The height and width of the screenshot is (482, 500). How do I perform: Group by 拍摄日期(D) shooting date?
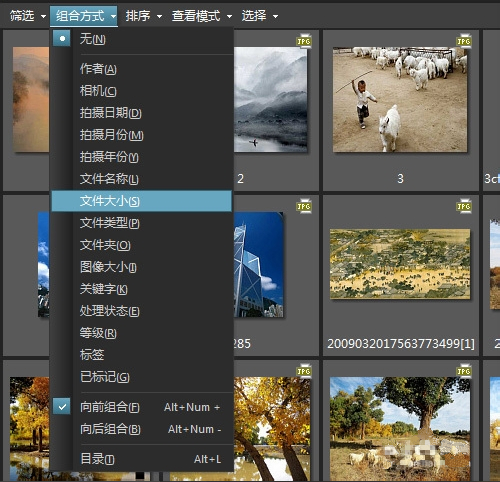pos(142,113)
